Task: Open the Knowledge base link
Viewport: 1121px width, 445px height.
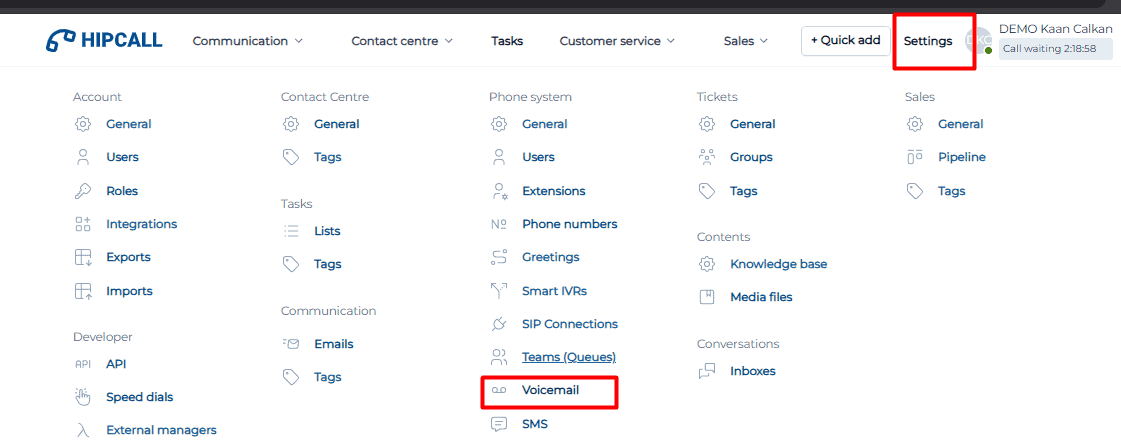Action: coord(778,264)
